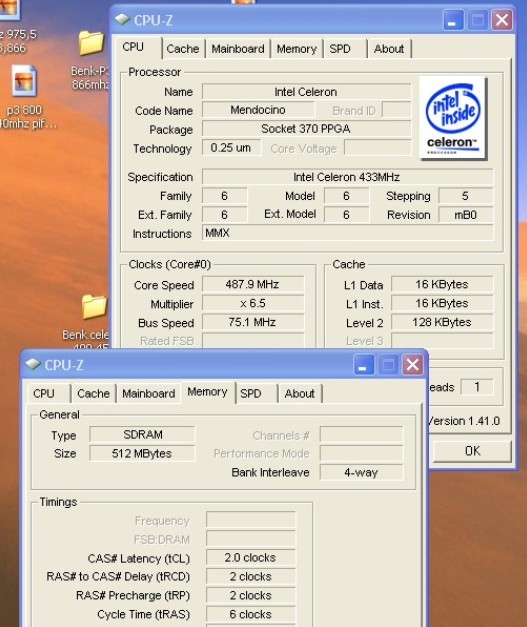The image size is (527, 627).
Task: Select Memory tab in lower CPU-Z window
Action: point(207,392)
